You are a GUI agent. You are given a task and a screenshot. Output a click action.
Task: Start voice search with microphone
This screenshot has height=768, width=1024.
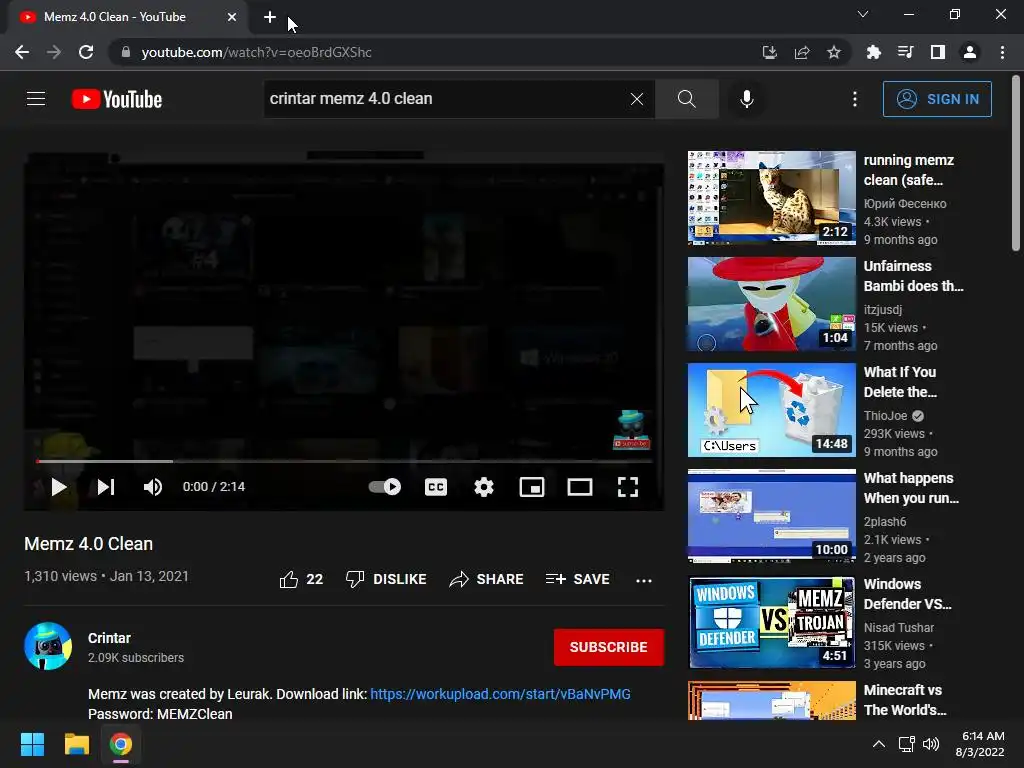click(746, 99)
